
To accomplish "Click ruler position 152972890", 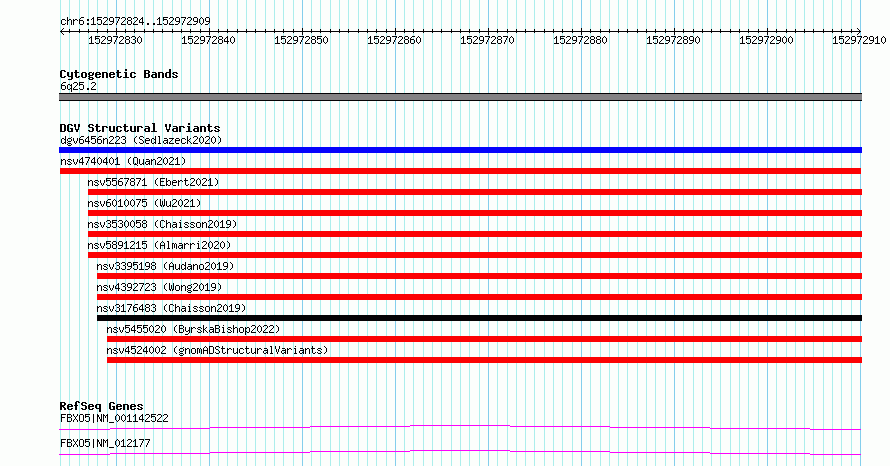I will click(x=673, y=40).
